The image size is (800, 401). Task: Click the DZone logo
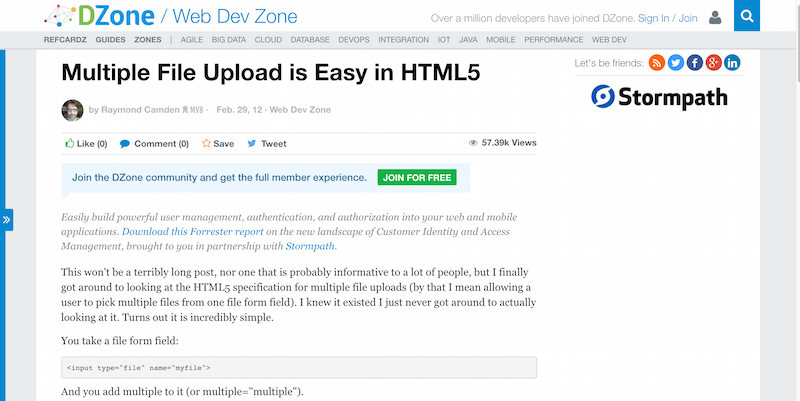click(99, 16)
